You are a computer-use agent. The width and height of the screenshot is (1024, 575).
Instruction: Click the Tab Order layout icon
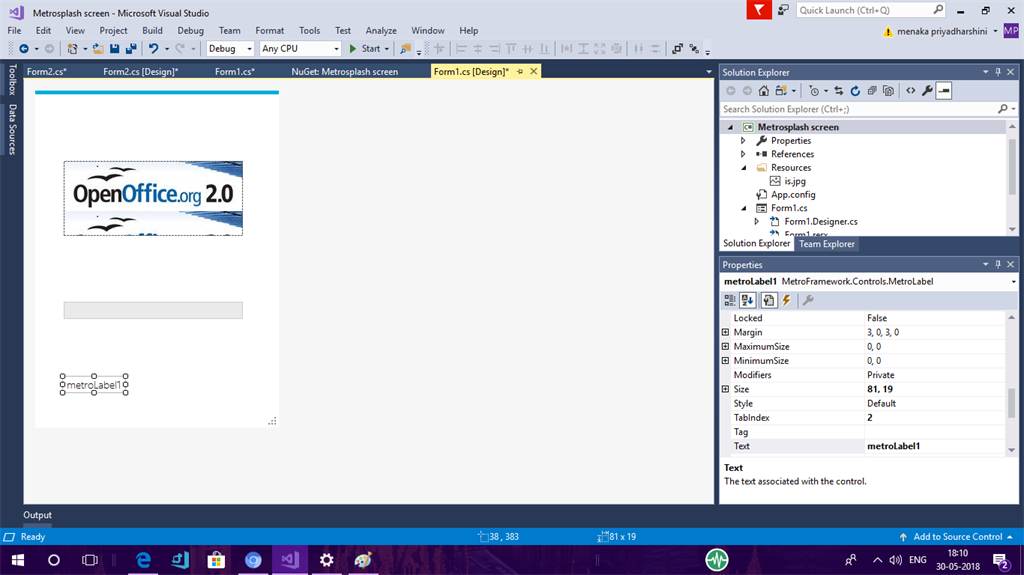pyautogui.click(x=694, y=48)
